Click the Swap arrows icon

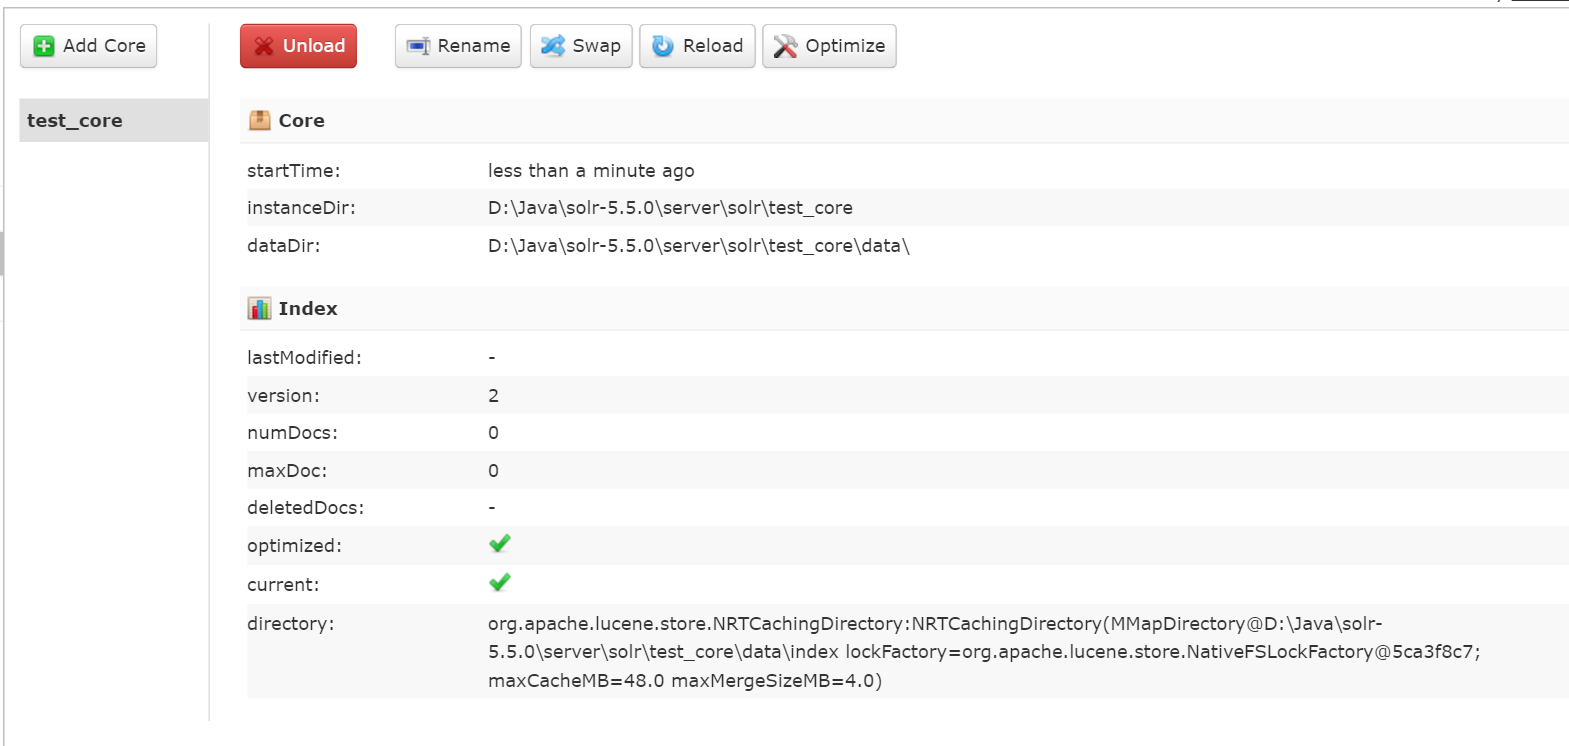pos(553,46)
